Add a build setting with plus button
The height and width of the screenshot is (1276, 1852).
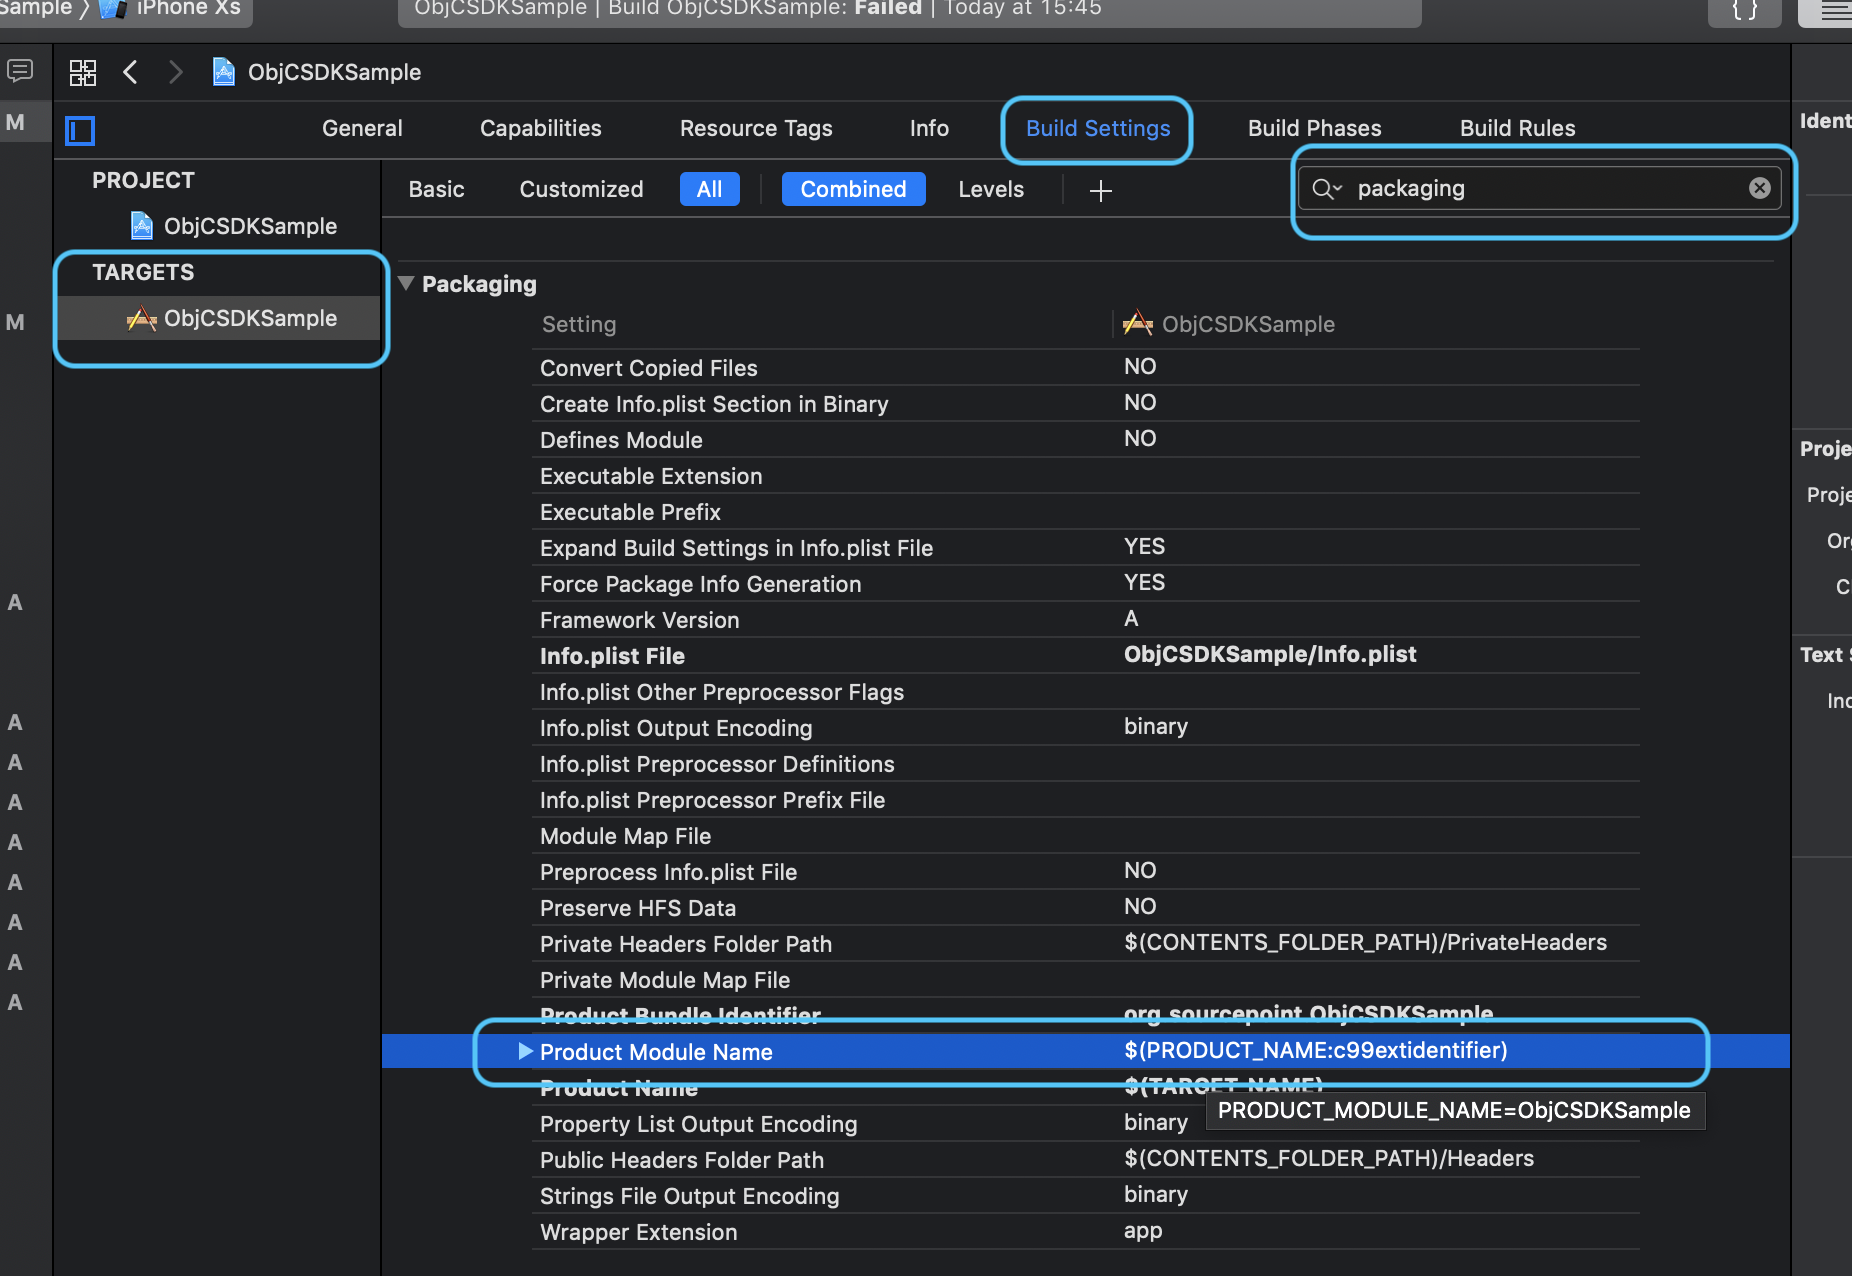click(1101, 191)
